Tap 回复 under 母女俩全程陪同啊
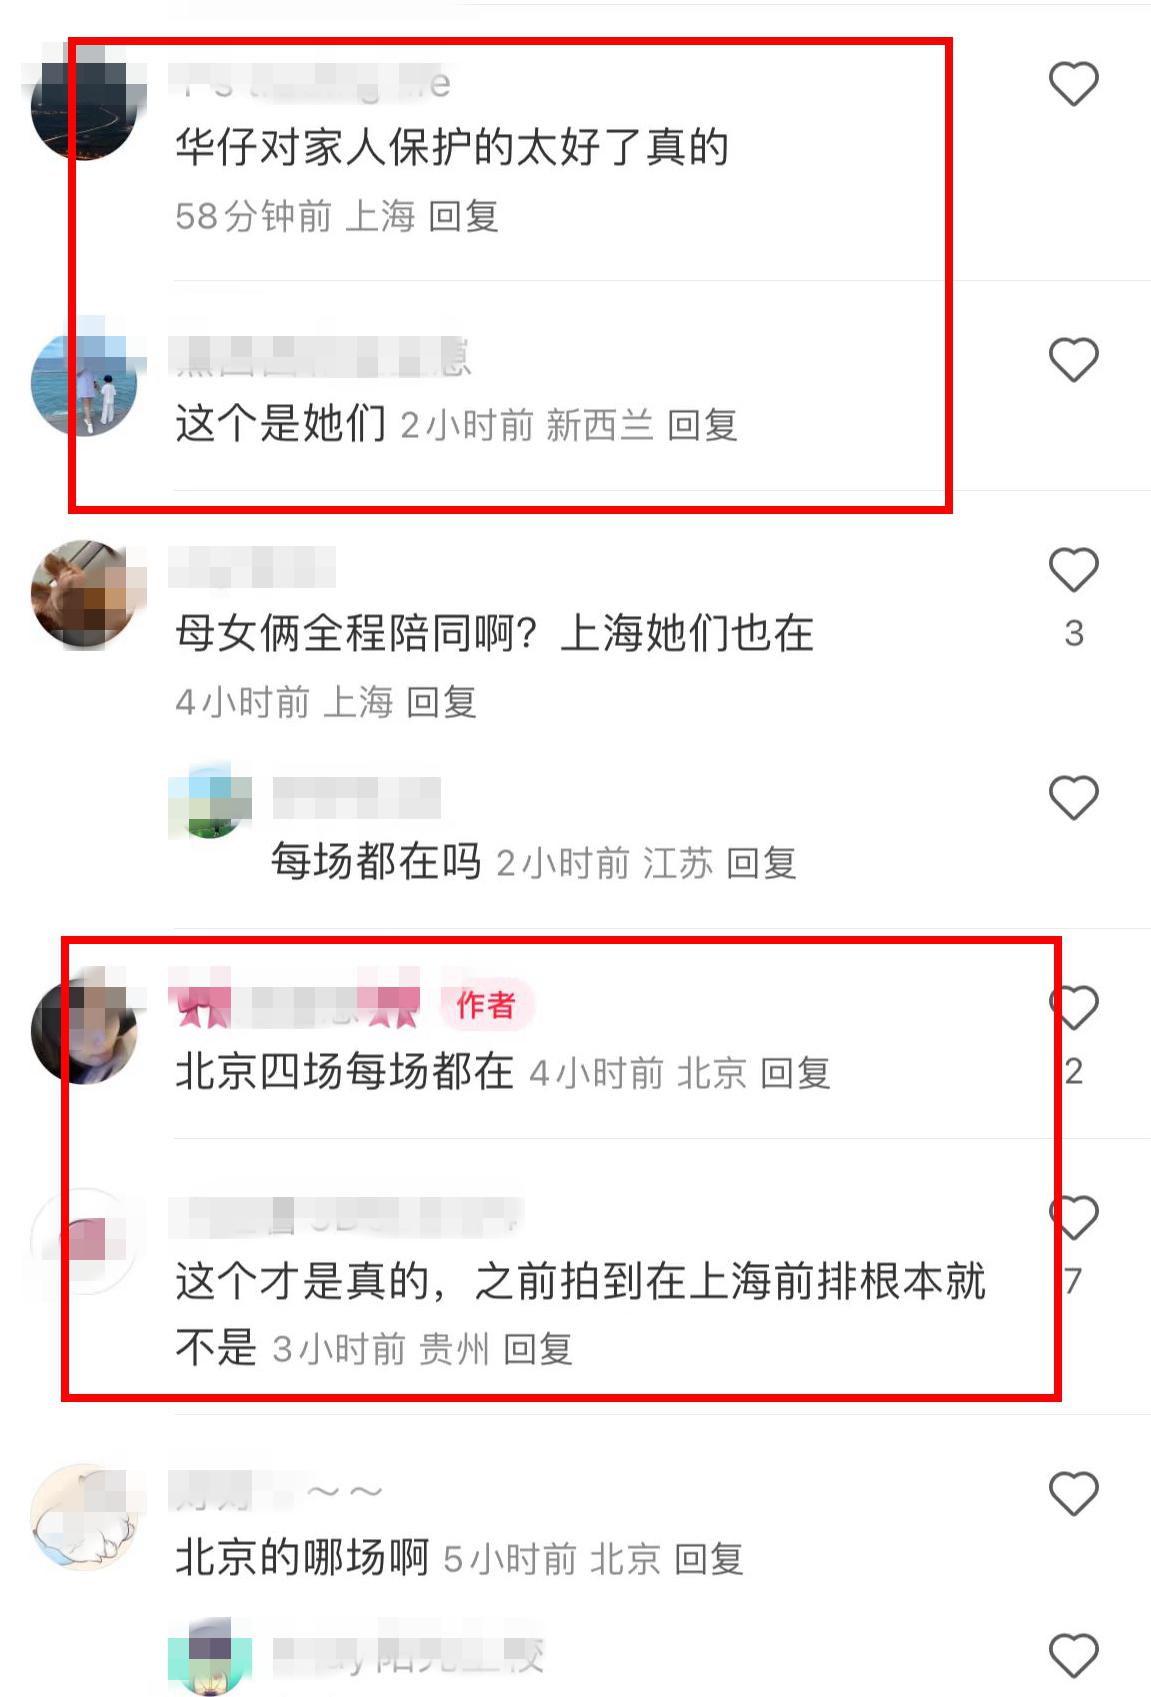 click(x=441, y=702)
